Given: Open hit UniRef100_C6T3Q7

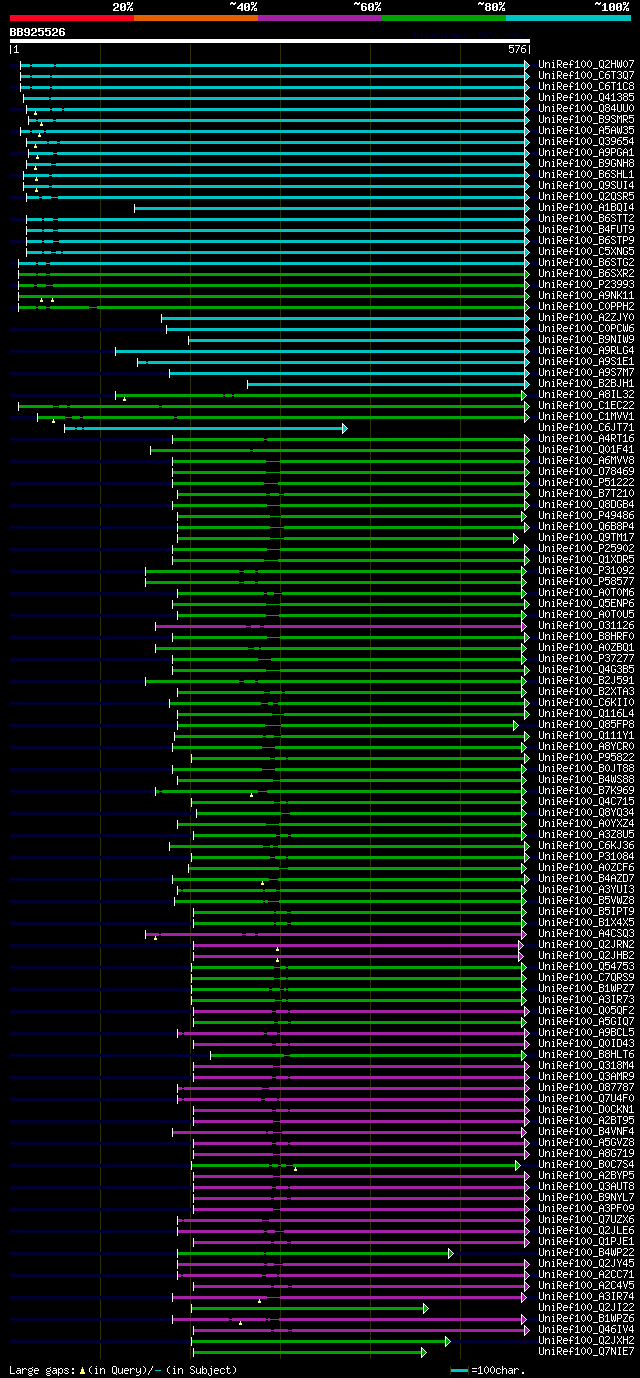Looking at the screenshot, I should [586, 75].
